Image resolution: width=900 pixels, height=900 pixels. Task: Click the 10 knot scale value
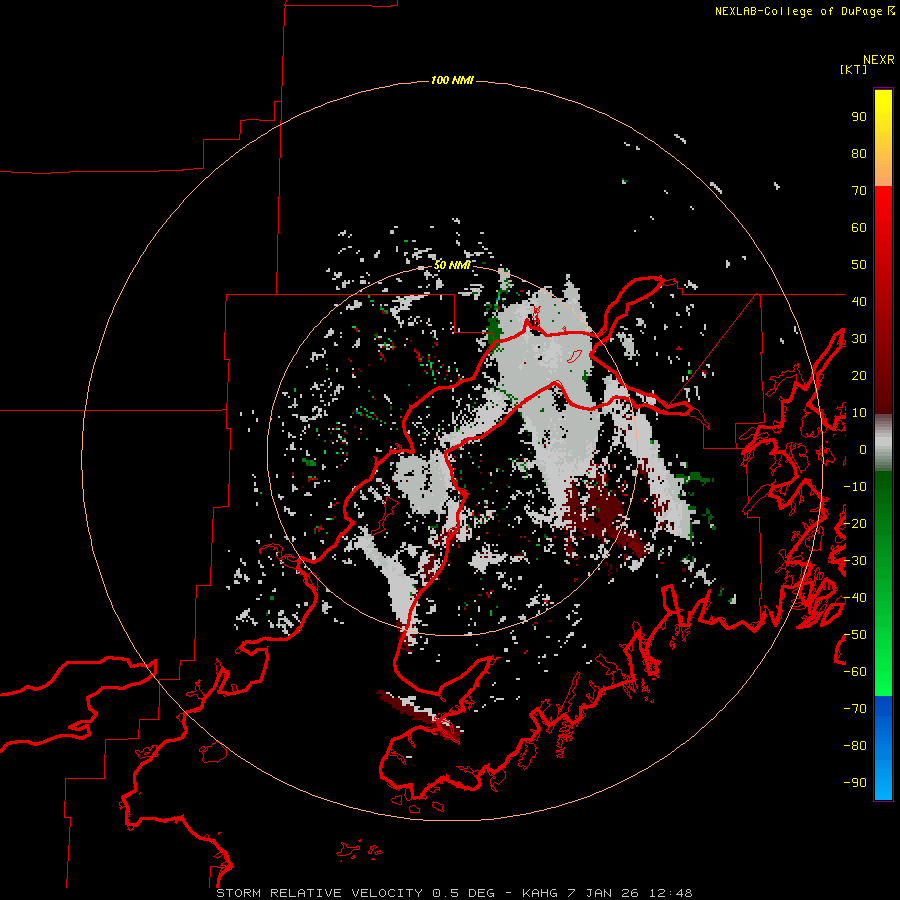(859, 413)
